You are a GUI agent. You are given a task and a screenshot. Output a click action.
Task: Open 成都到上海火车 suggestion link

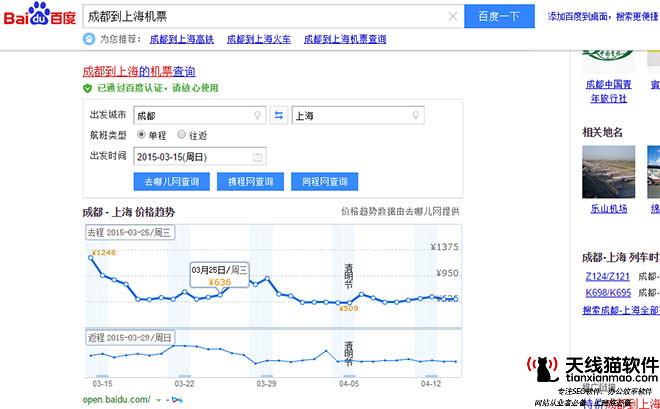[x=259, y=40]
